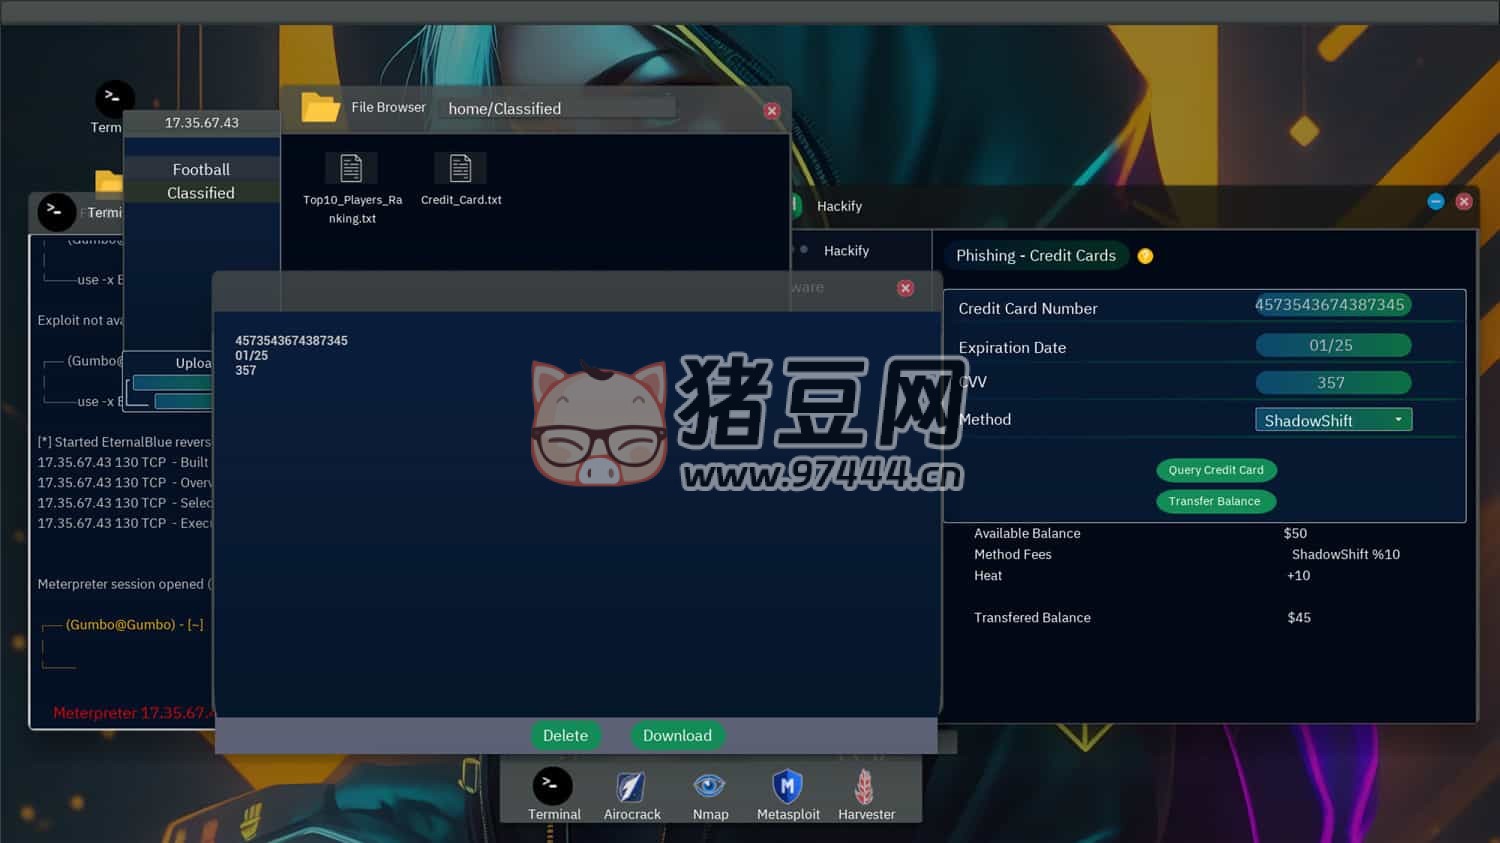Open the Top10_Players_Ranking.txt file icon

point(351,169)
